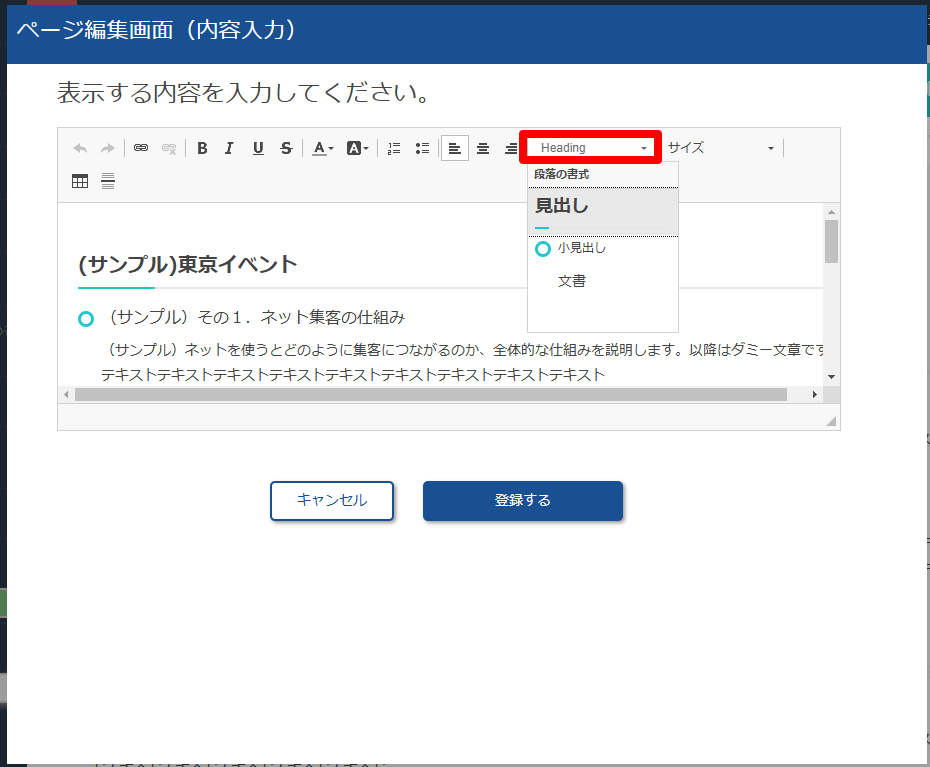
Task: Toggle italic formatting
Action: click(230, 148)
